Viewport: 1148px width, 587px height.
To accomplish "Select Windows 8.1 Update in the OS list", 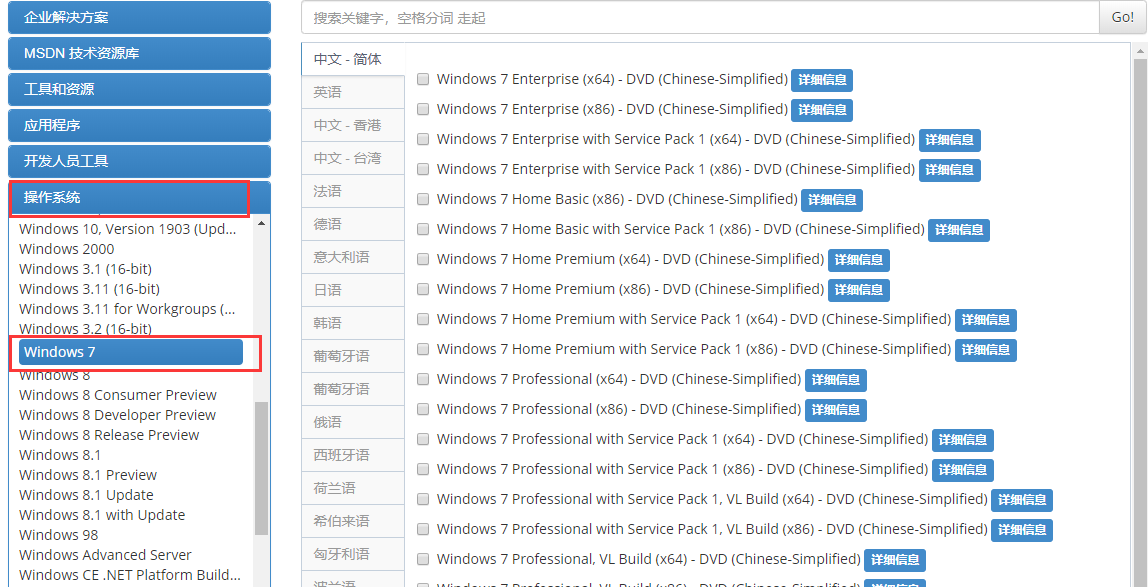I will pos(87,495).
